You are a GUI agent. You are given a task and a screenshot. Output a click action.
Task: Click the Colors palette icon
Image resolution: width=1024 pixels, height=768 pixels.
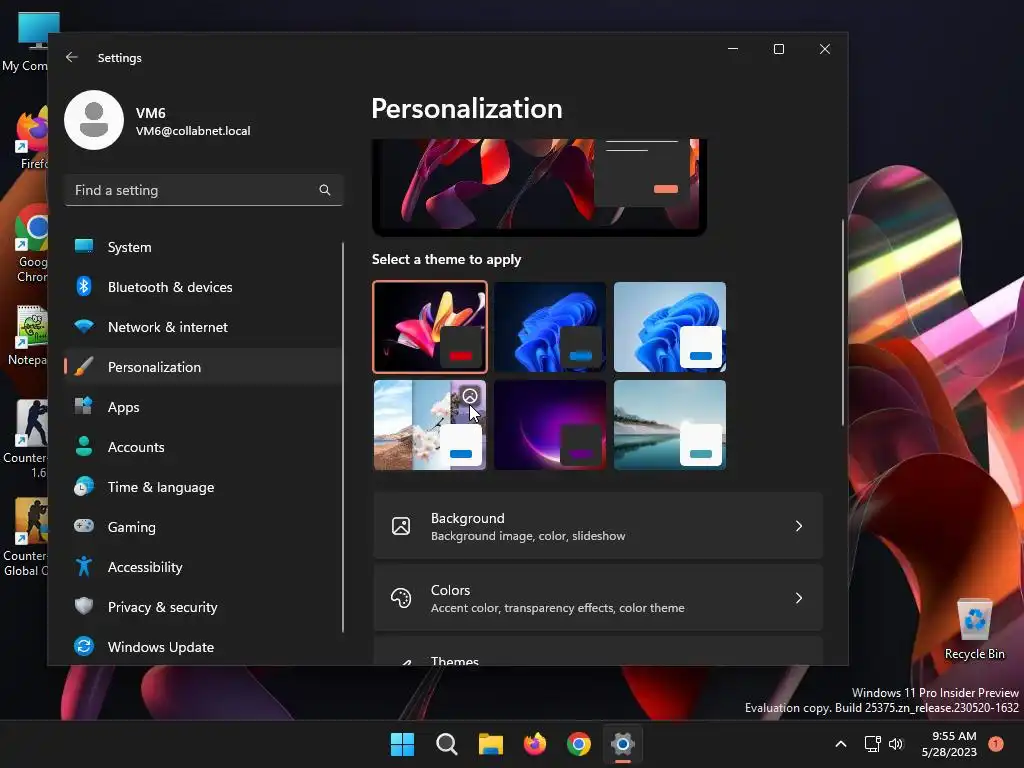click(401, 598)
